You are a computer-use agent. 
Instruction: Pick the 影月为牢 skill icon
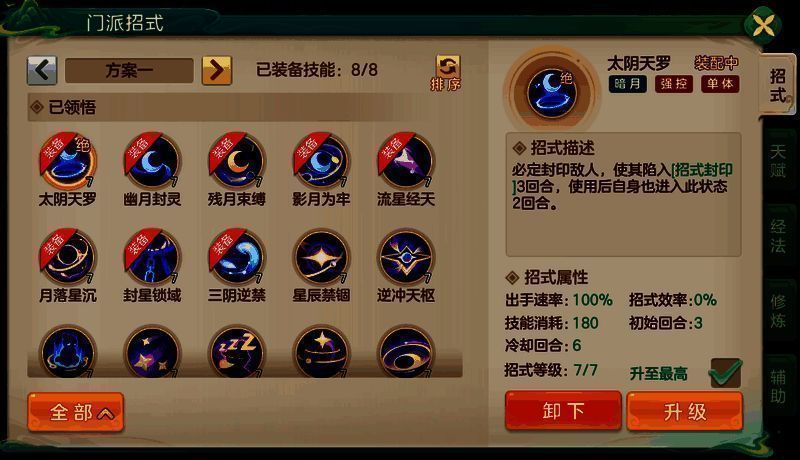coord(321,161)
